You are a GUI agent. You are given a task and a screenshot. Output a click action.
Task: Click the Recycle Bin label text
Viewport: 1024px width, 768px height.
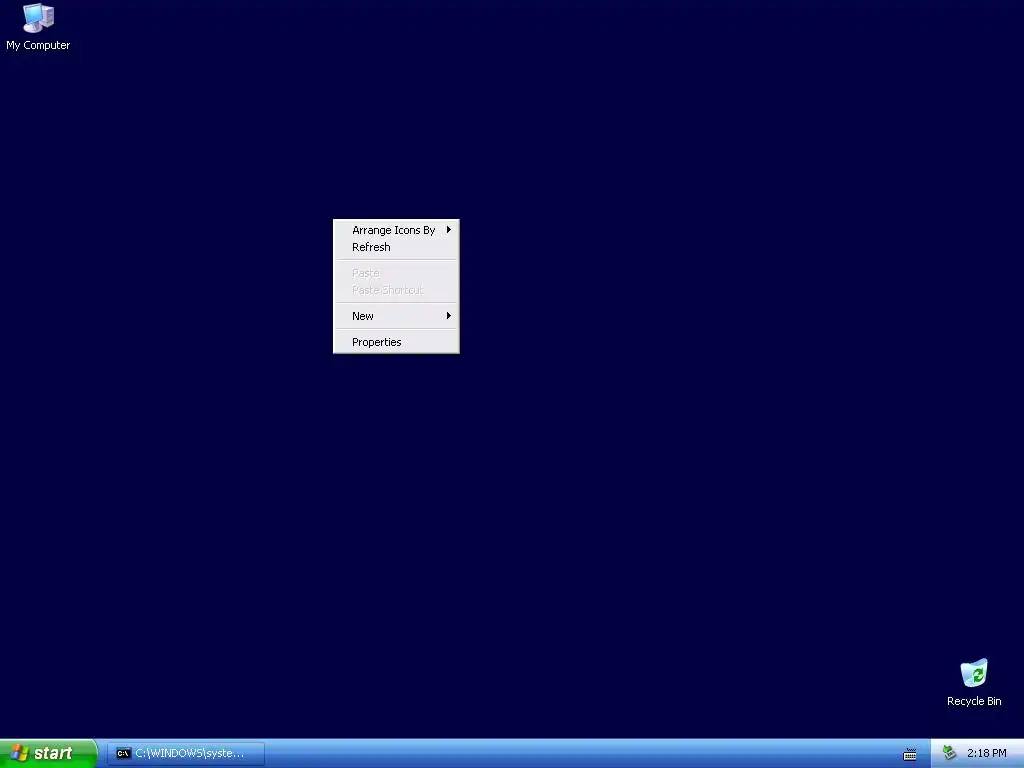point(974,701)
